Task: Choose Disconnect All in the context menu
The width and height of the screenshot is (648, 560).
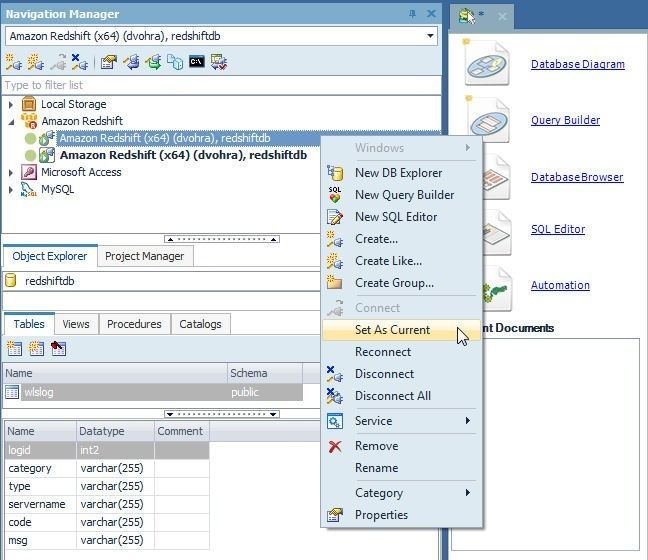Action: 402,396
